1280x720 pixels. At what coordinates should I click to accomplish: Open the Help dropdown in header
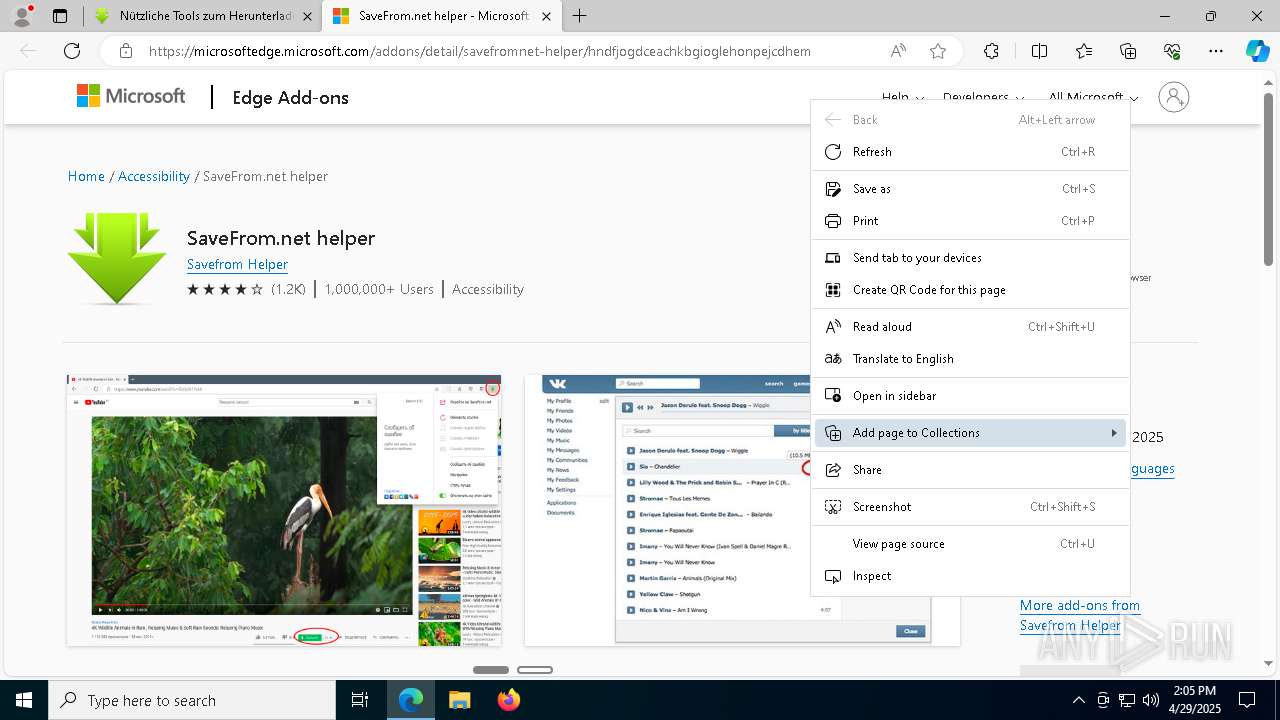(x=902, y=97)
